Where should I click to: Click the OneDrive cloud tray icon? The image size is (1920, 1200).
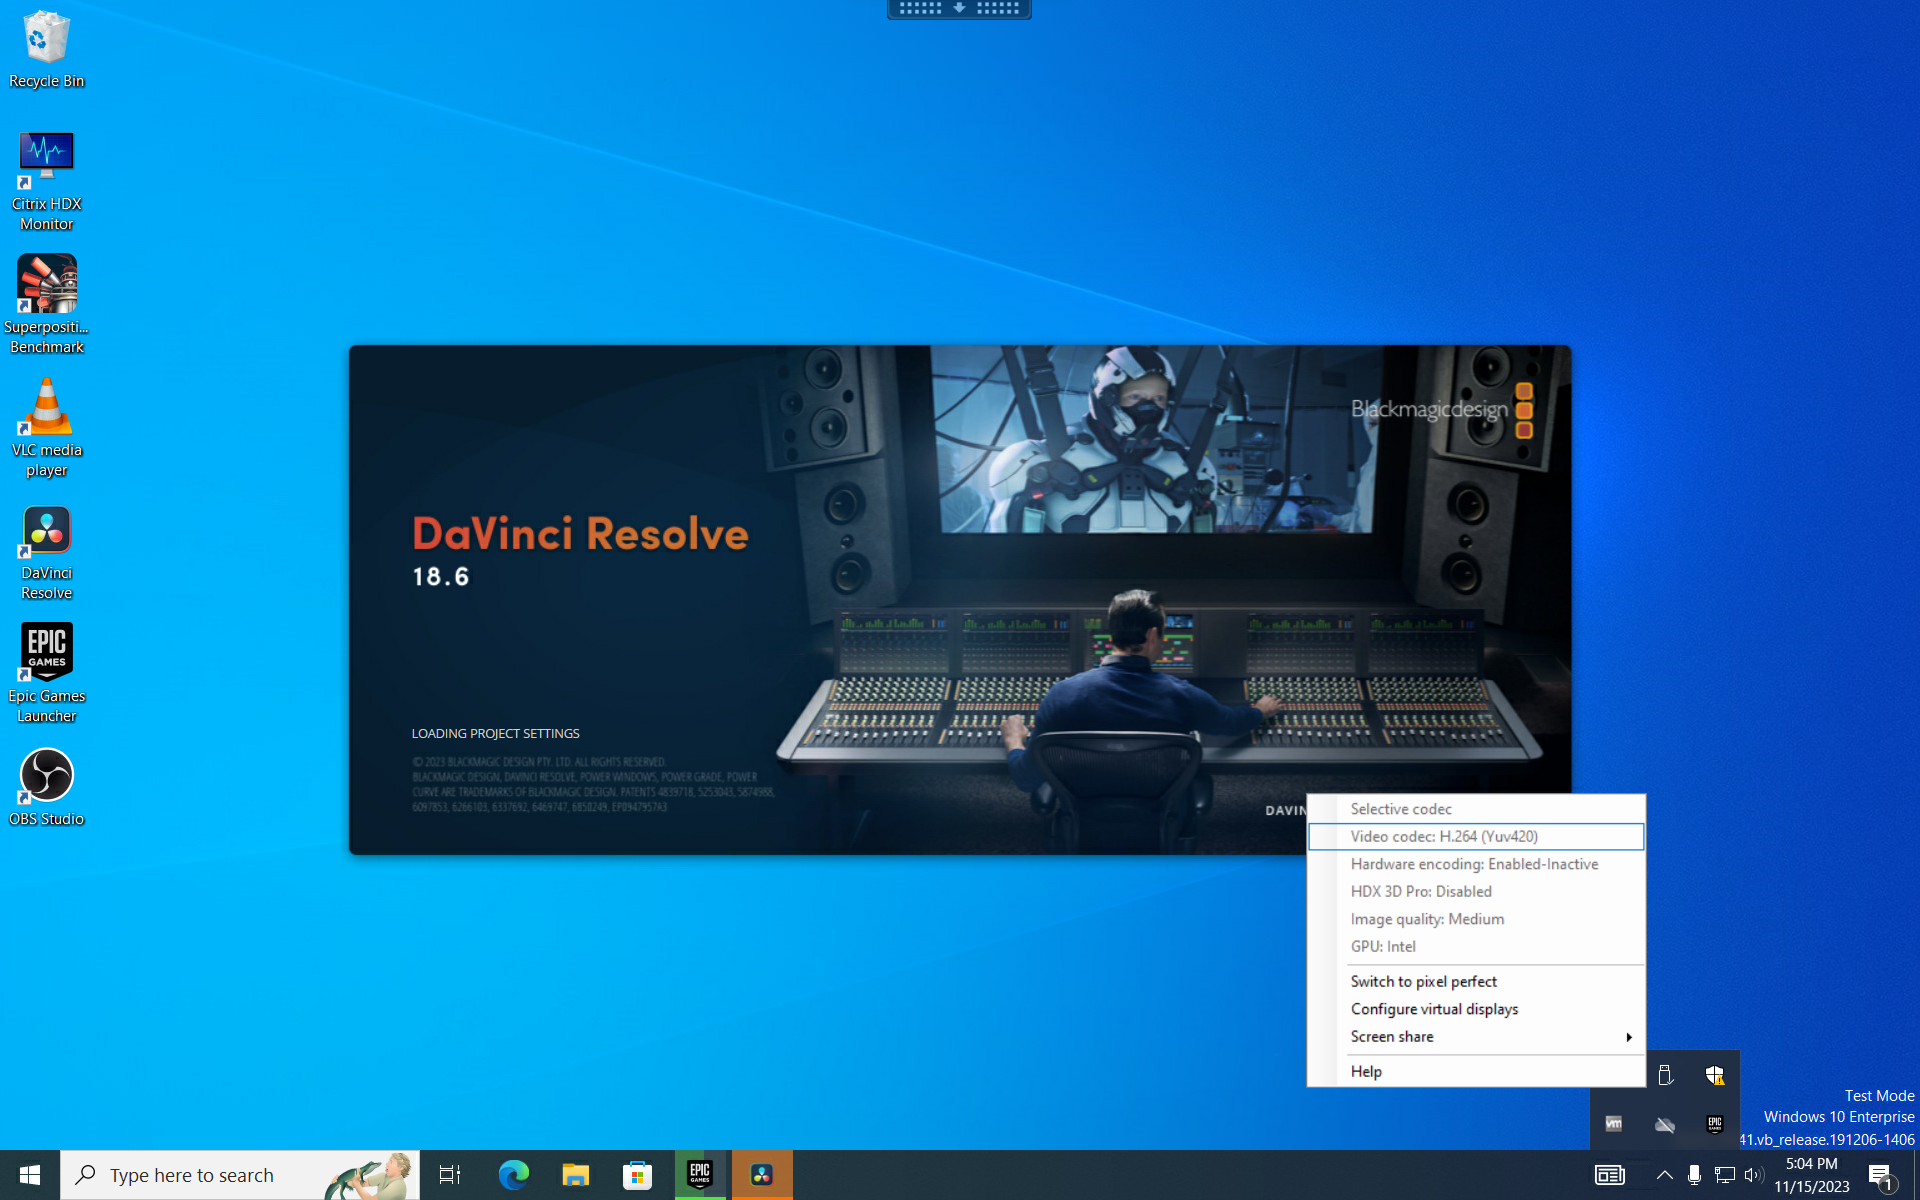click(x=1665, y=1124)
